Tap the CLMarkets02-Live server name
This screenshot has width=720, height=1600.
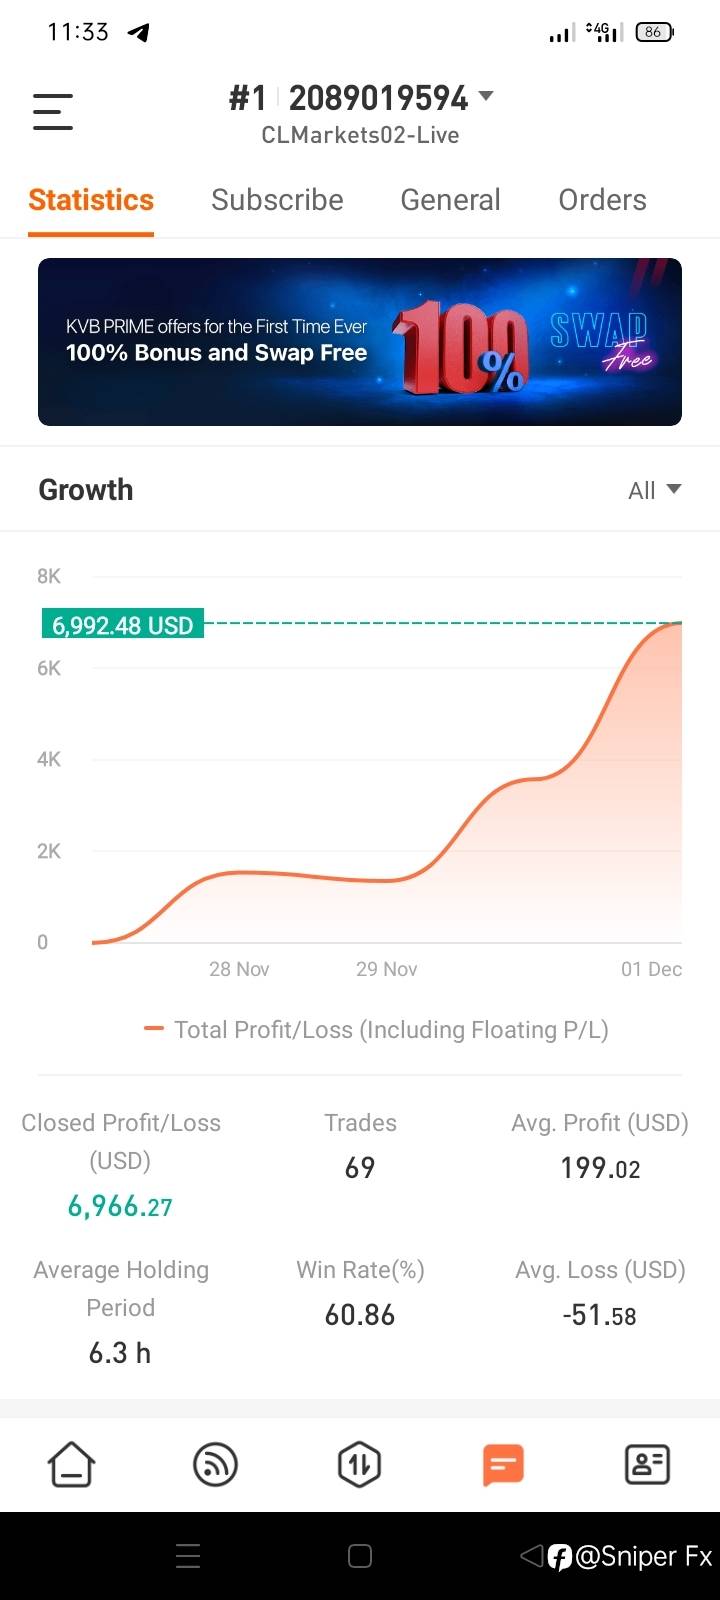(x=360, y=135)
